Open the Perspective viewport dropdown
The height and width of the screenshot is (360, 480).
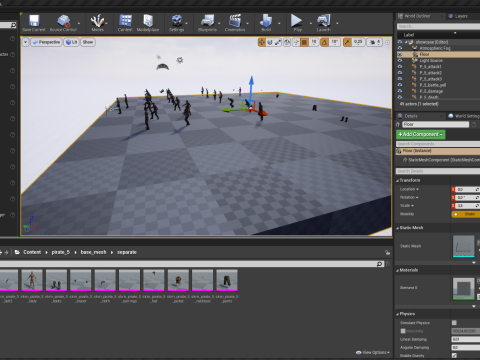tap(46, 42)
